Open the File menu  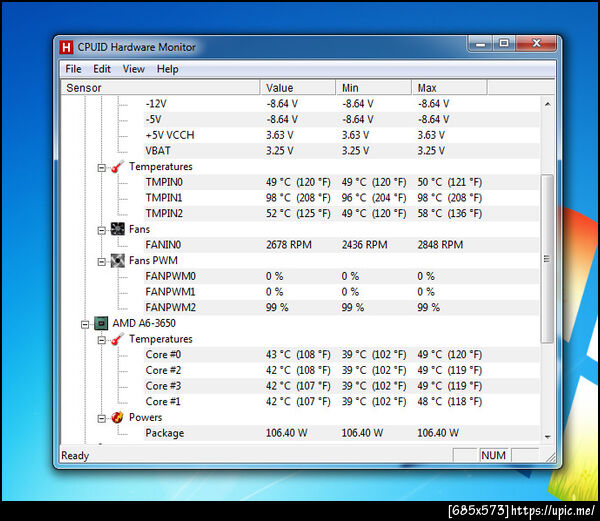[73, 69]
